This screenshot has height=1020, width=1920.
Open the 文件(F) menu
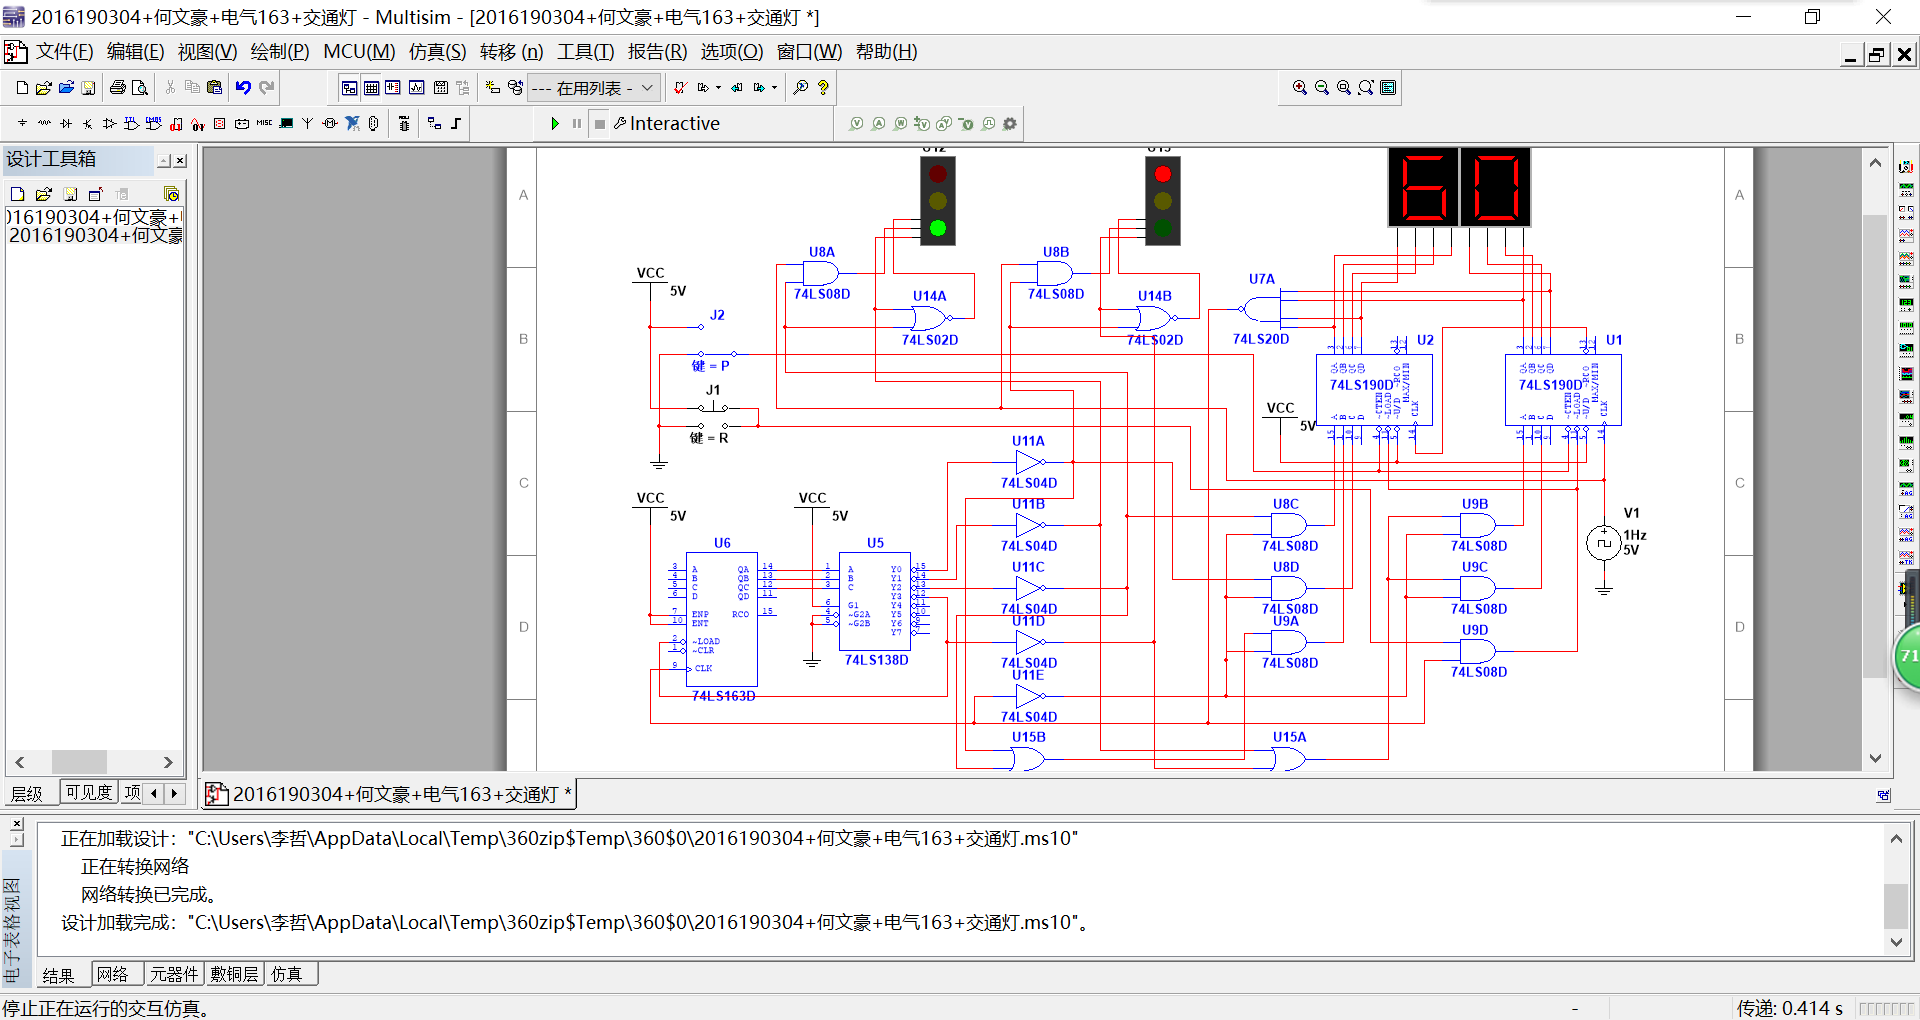tap(64, 52)
